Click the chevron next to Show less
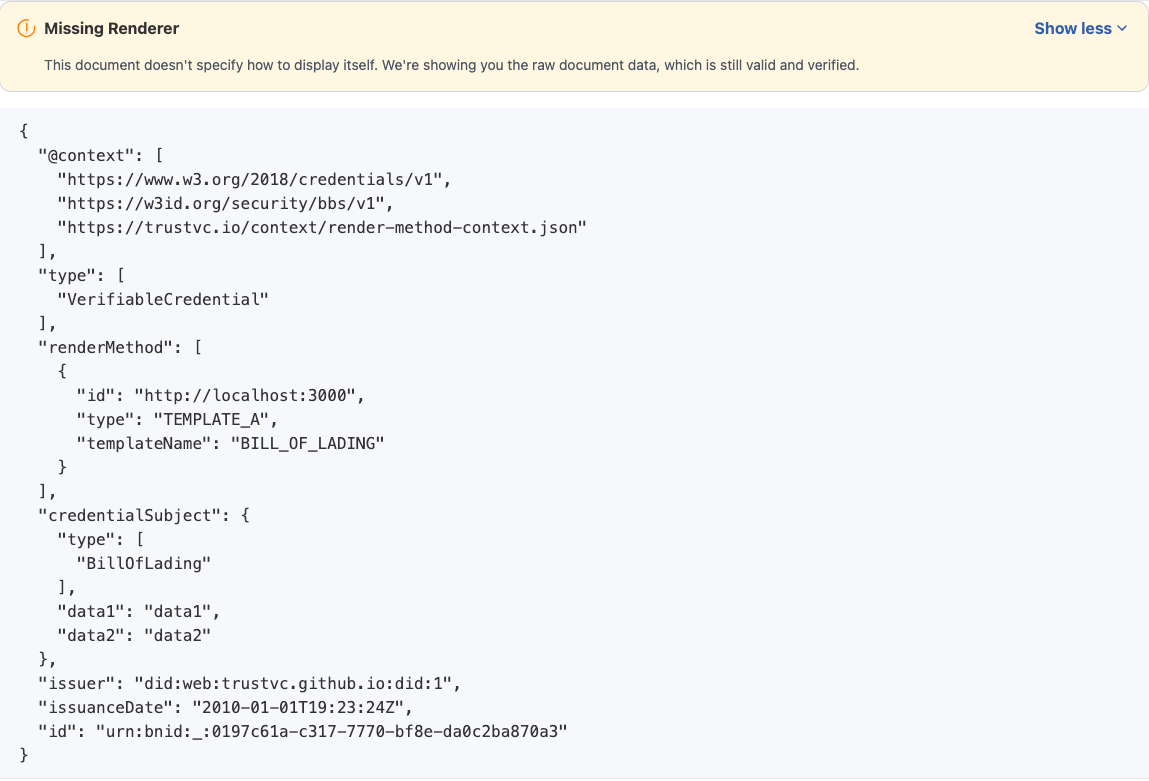 (1122, 28)
